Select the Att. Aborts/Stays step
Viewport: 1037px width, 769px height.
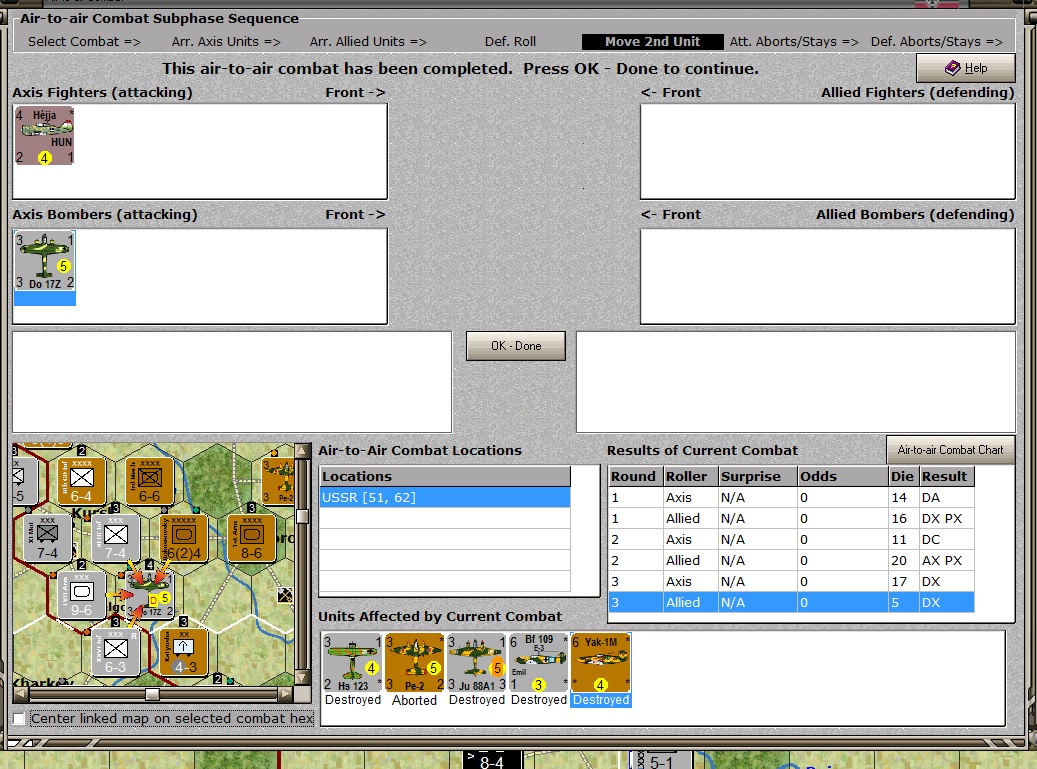(x=794, y=42)
